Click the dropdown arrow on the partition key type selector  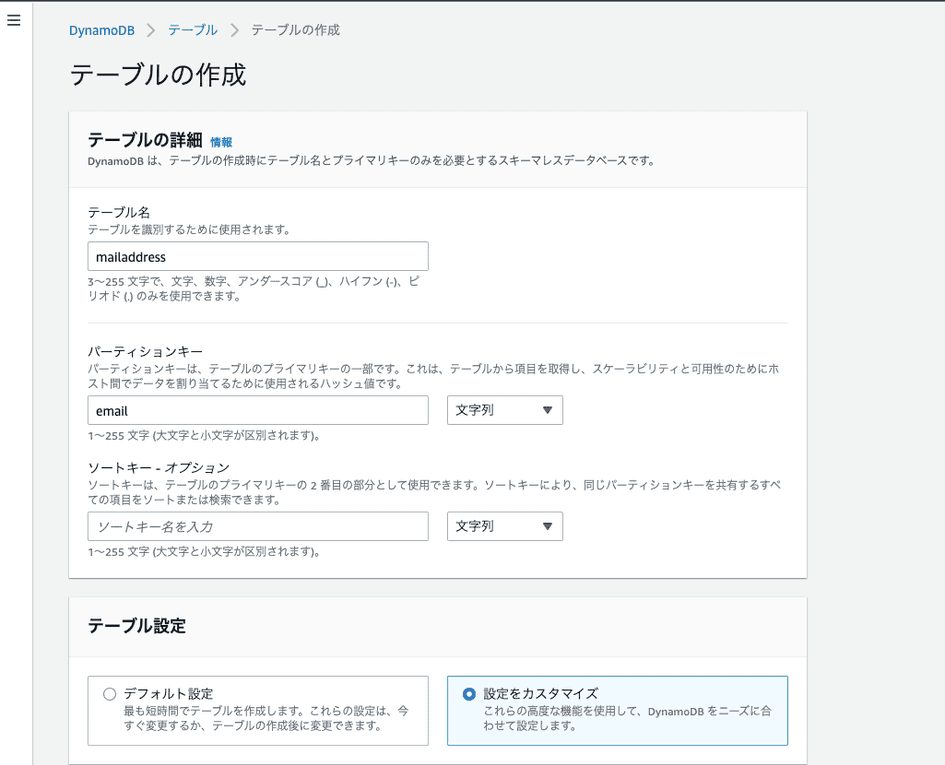pyautogui.click(x=548, y=410)
